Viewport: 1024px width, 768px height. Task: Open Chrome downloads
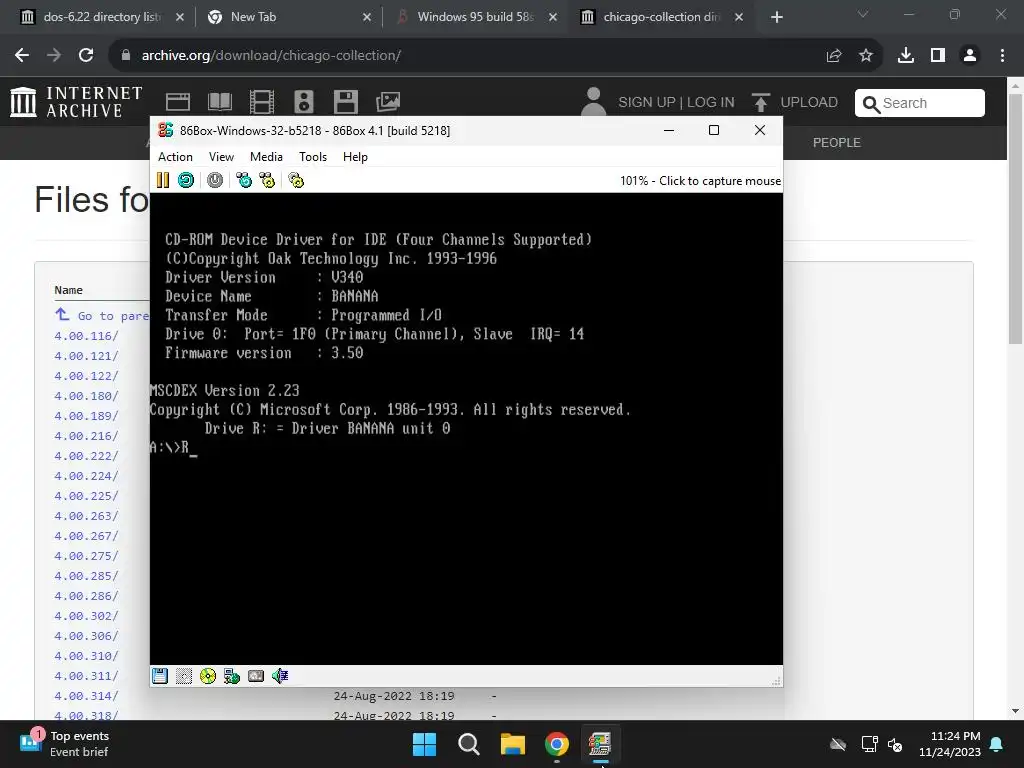click(905, 56)
